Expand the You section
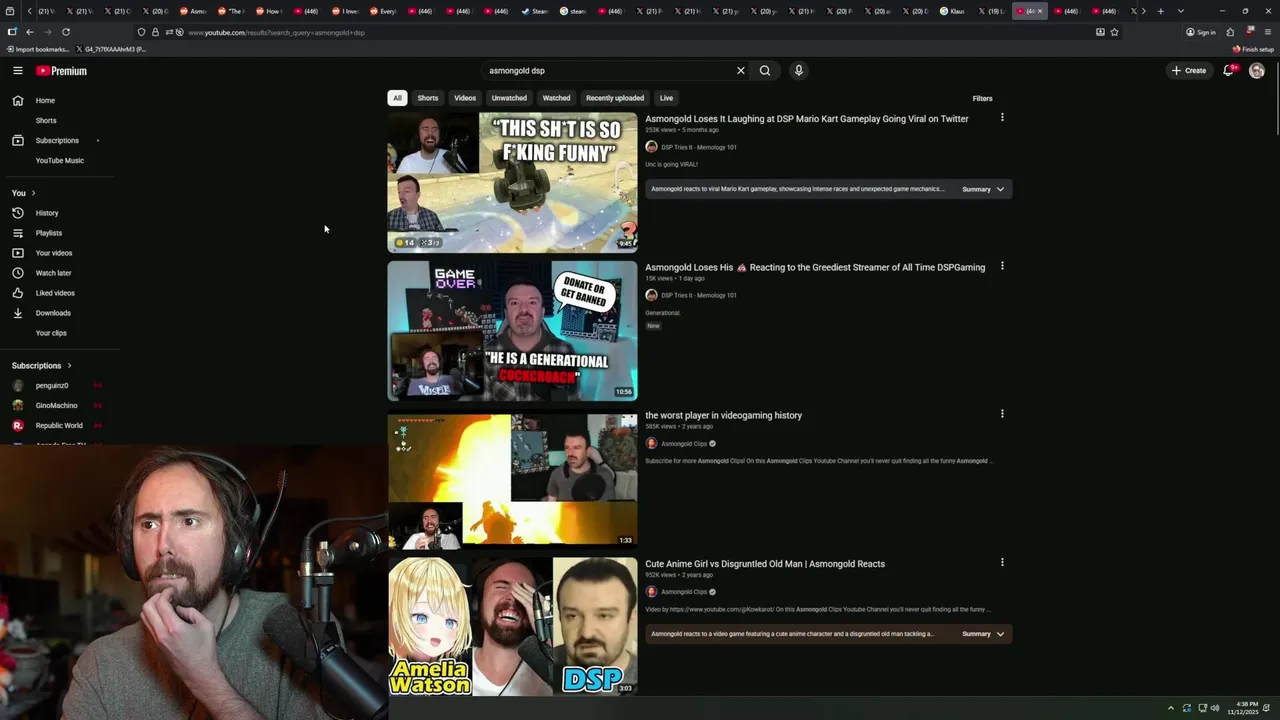 pos(23,193)
